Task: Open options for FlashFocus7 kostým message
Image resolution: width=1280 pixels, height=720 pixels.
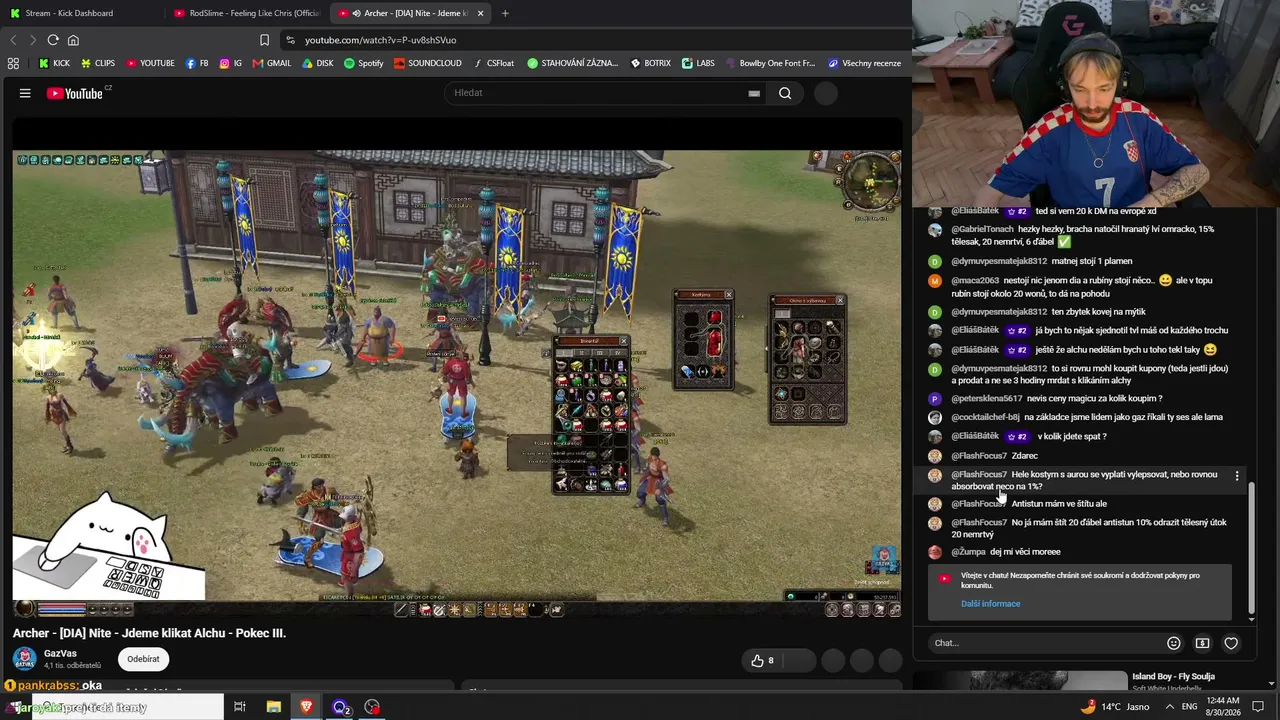Action: click(1237, 476)
